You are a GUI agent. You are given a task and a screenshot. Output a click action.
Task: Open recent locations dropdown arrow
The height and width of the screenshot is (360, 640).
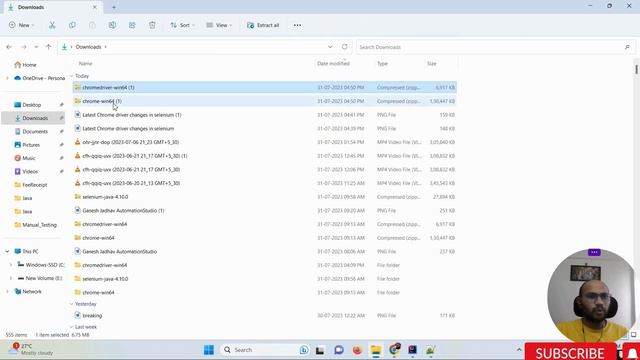tap(36, 47)
